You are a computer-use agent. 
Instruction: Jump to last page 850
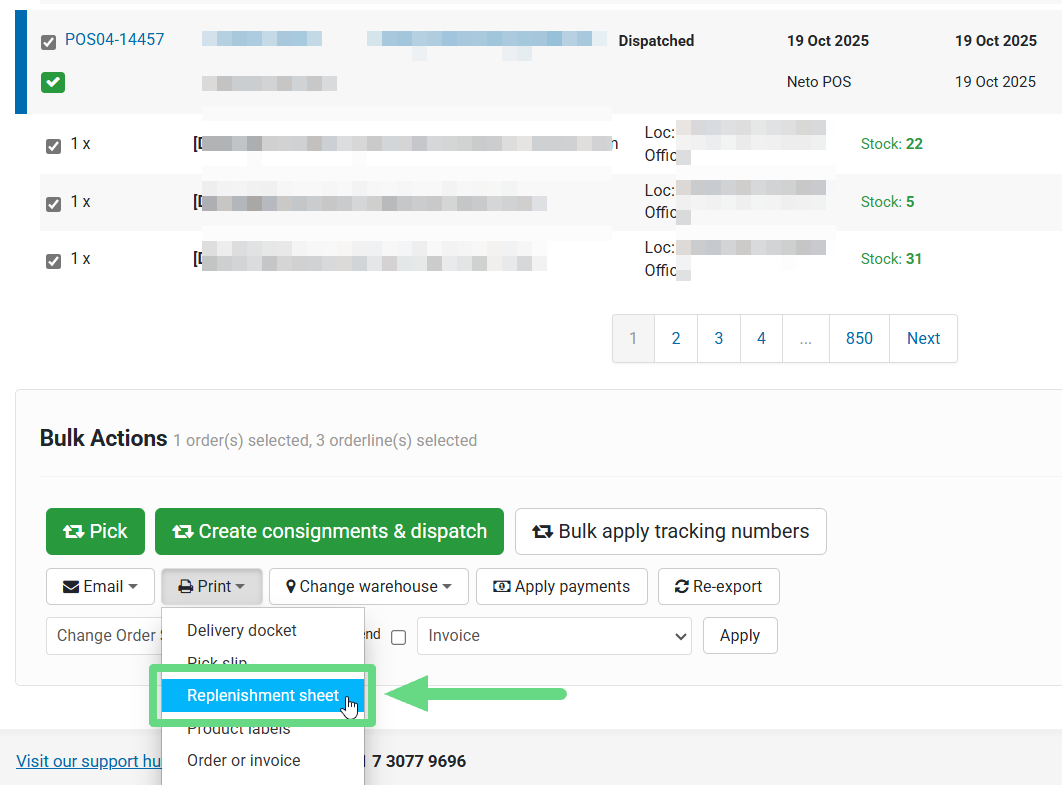[859, 339]
